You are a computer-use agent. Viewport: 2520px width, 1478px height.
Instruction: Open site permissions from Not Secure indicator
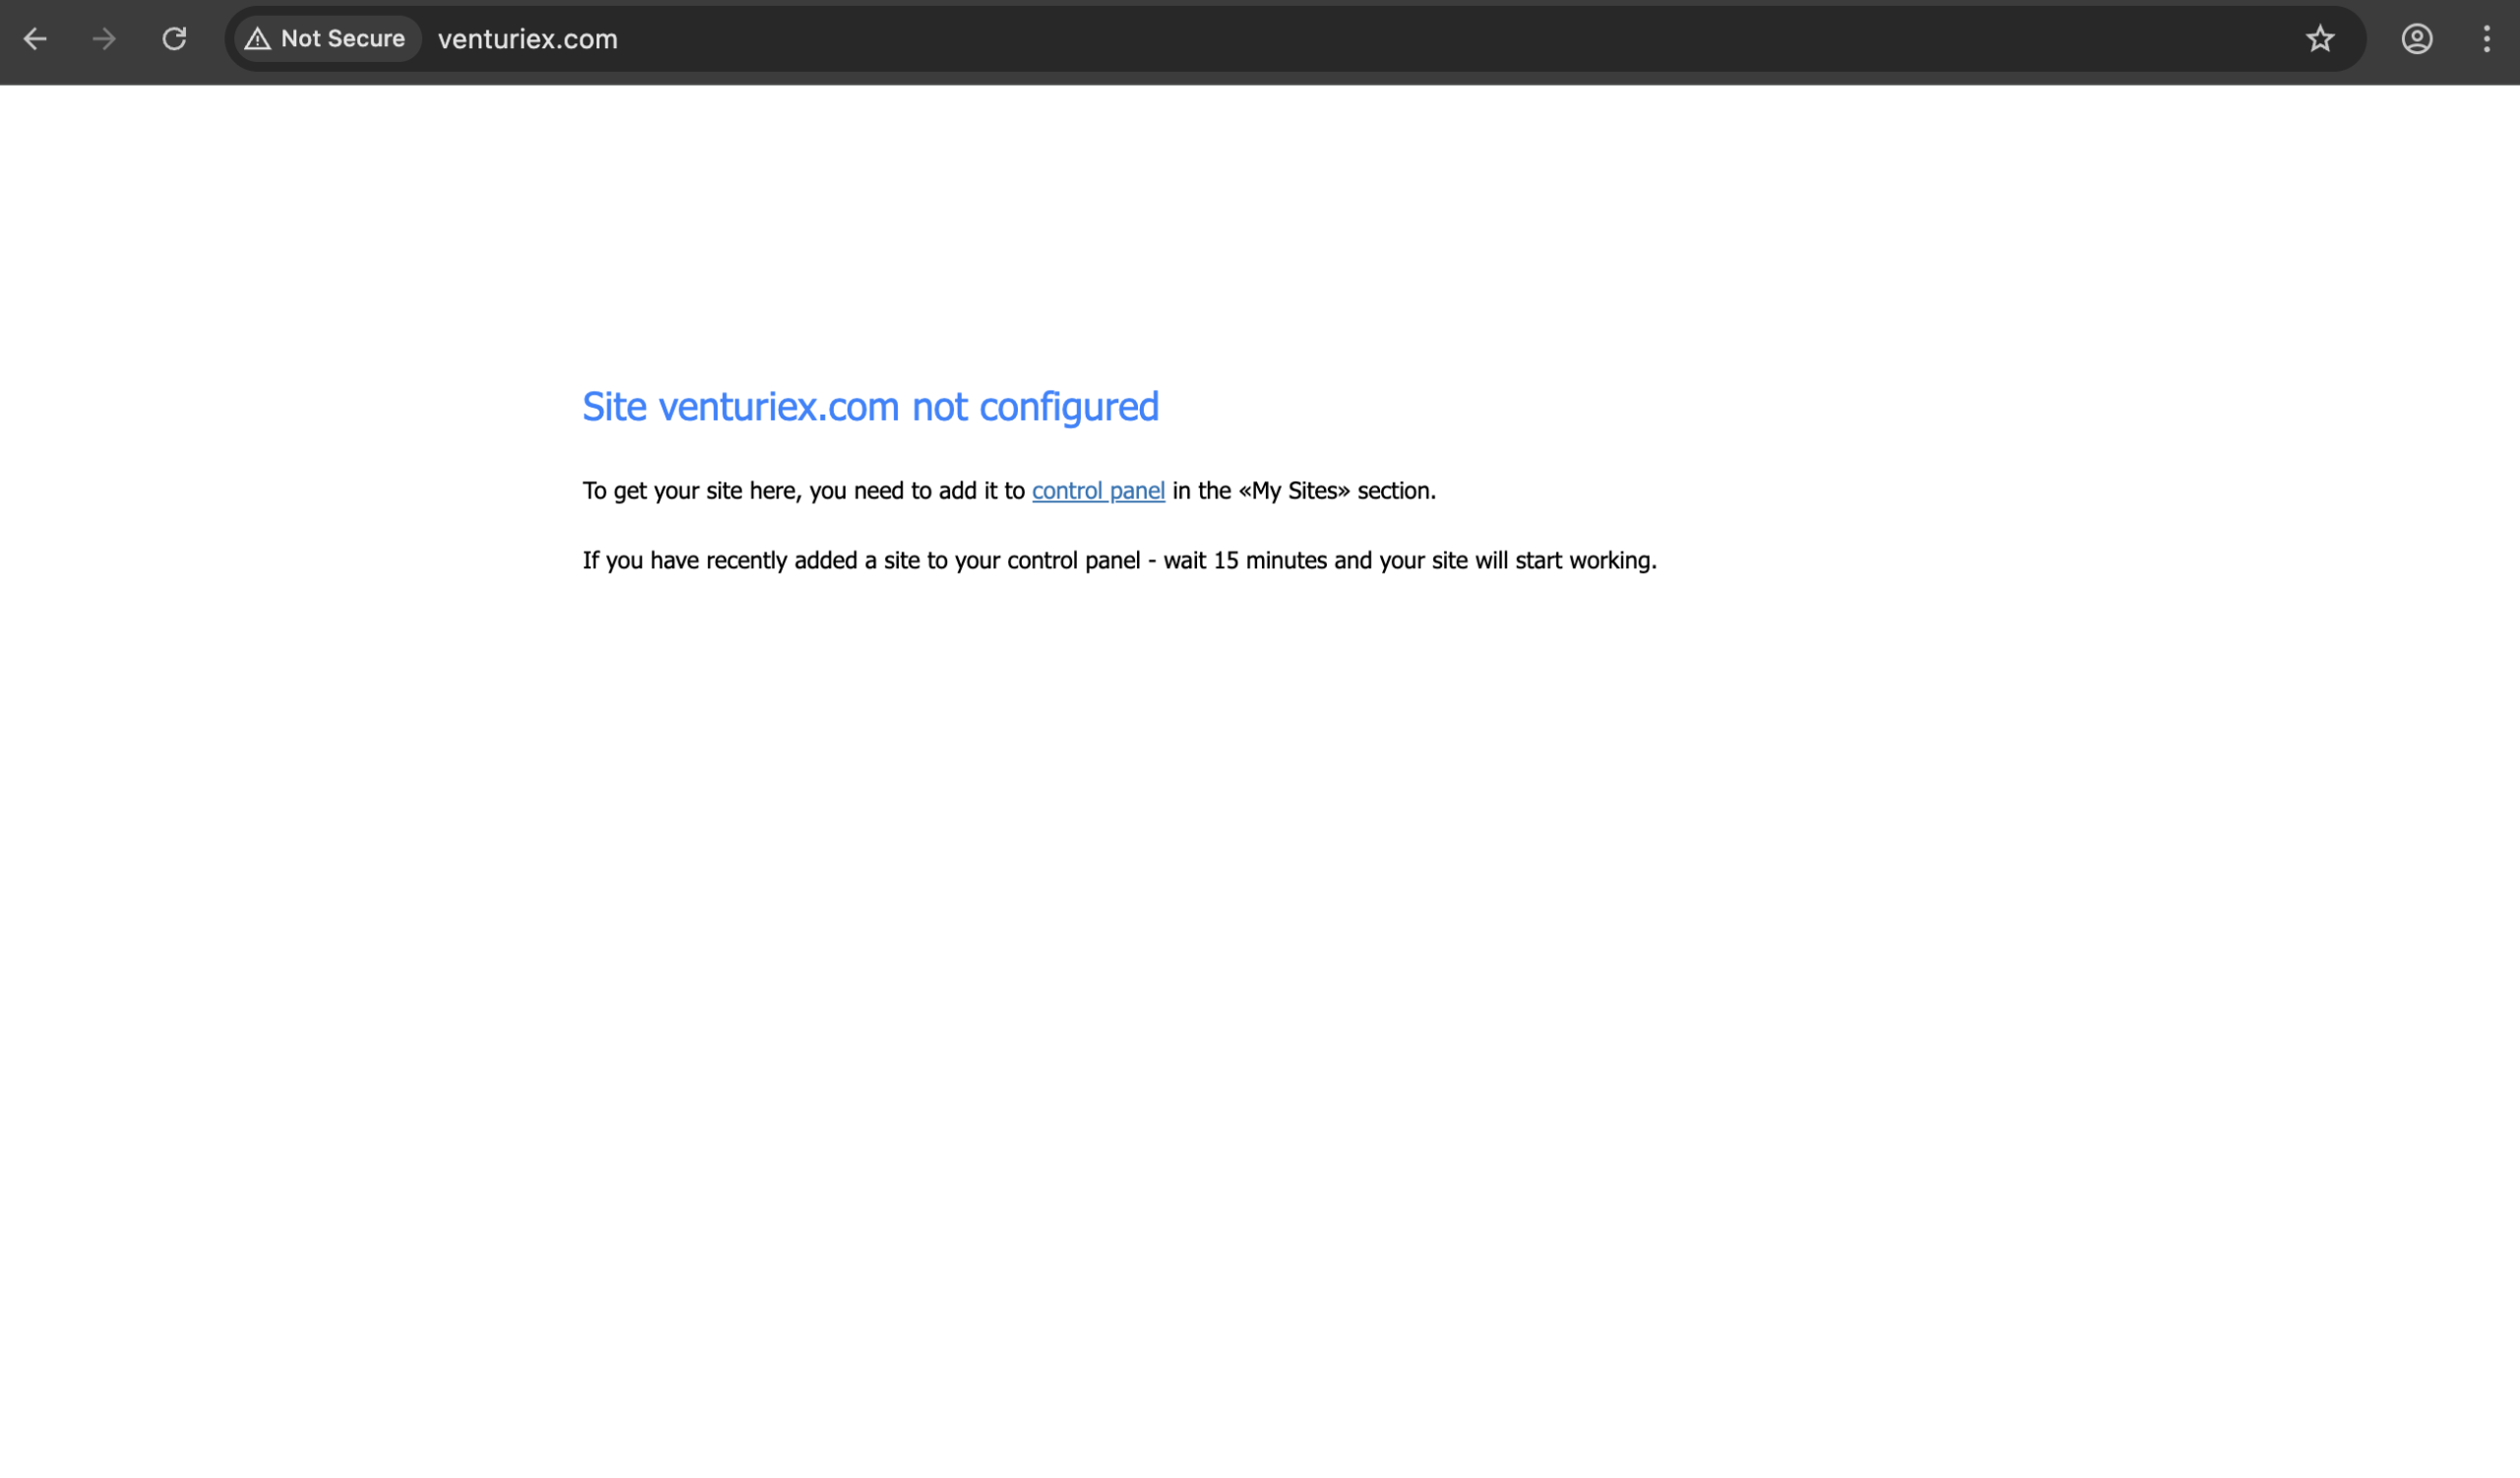(325, 38)
